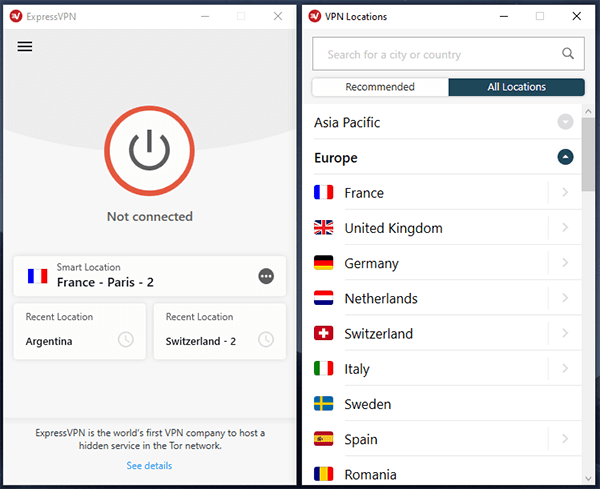Click the locations list scrollbar thumb

[x=588, y=154]
